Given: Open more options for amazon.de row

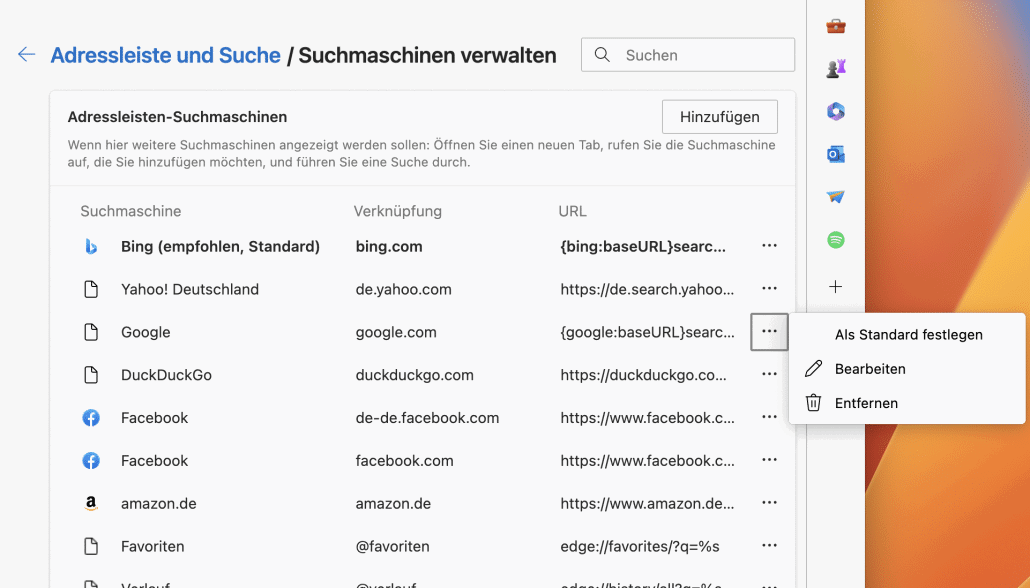Looking at the screenshot, I should click(769, 503).
